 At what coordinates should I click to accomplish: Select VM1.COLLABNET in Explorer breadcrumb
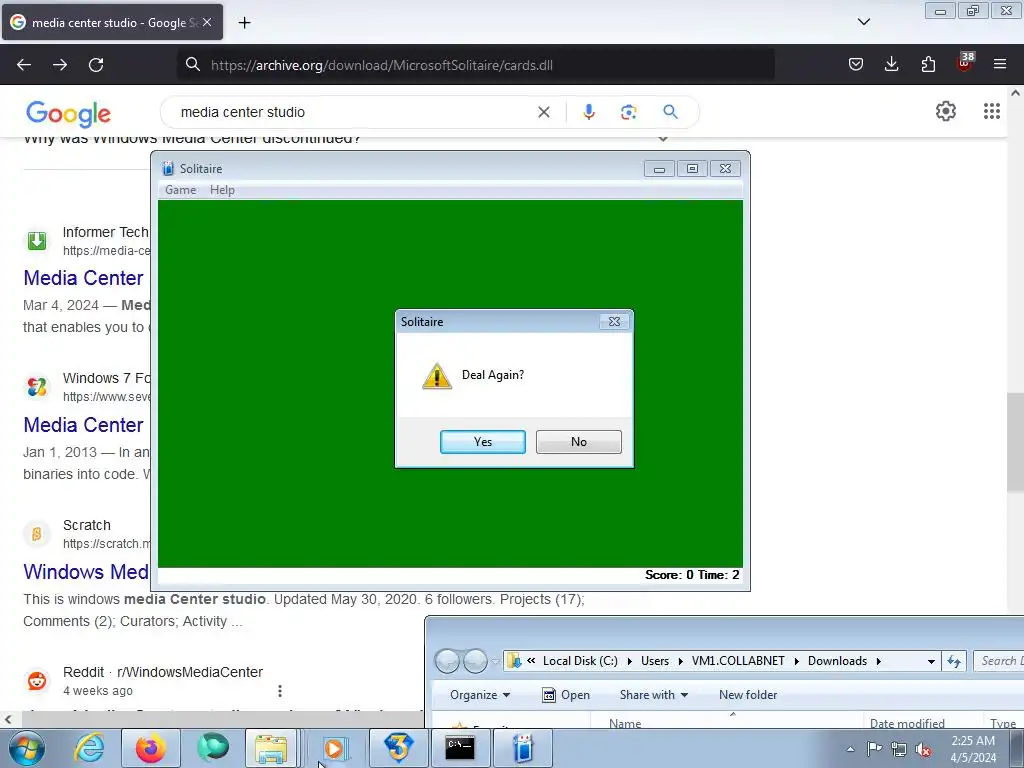tap(738, 661)
